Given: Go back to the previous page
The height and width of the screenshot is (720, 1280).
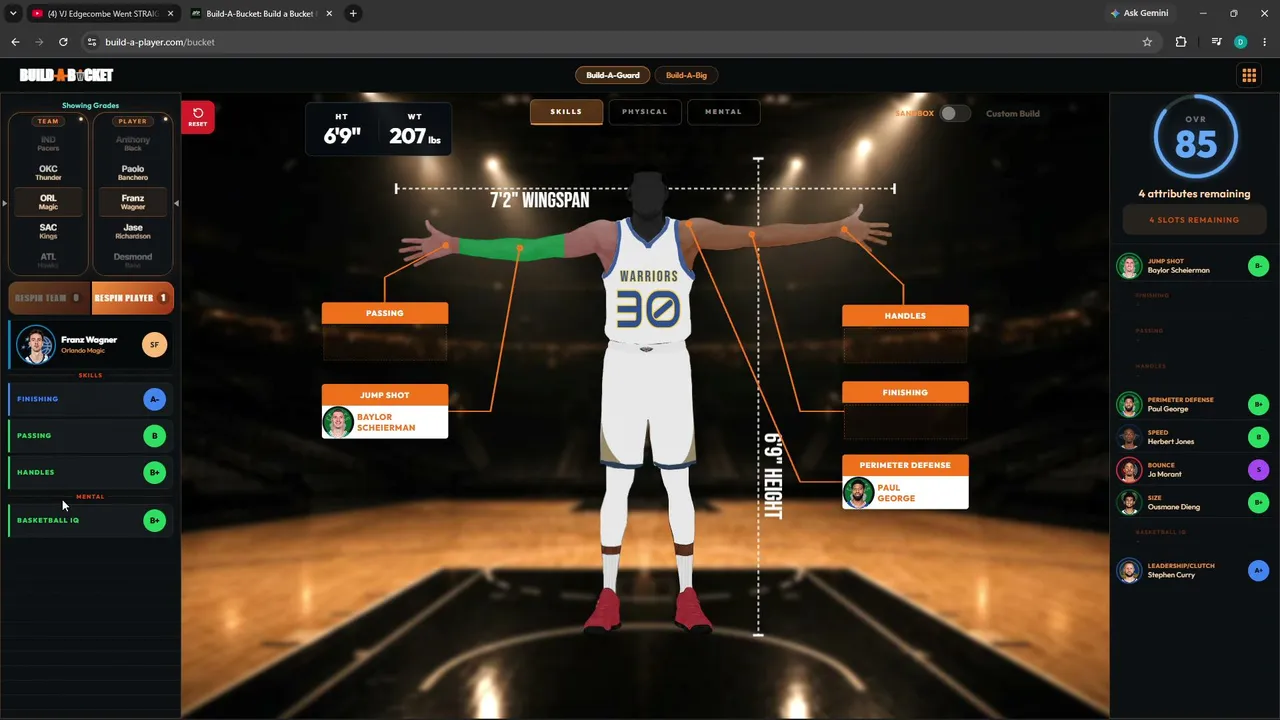Looking at the screenshot, I should pos(15,42).
